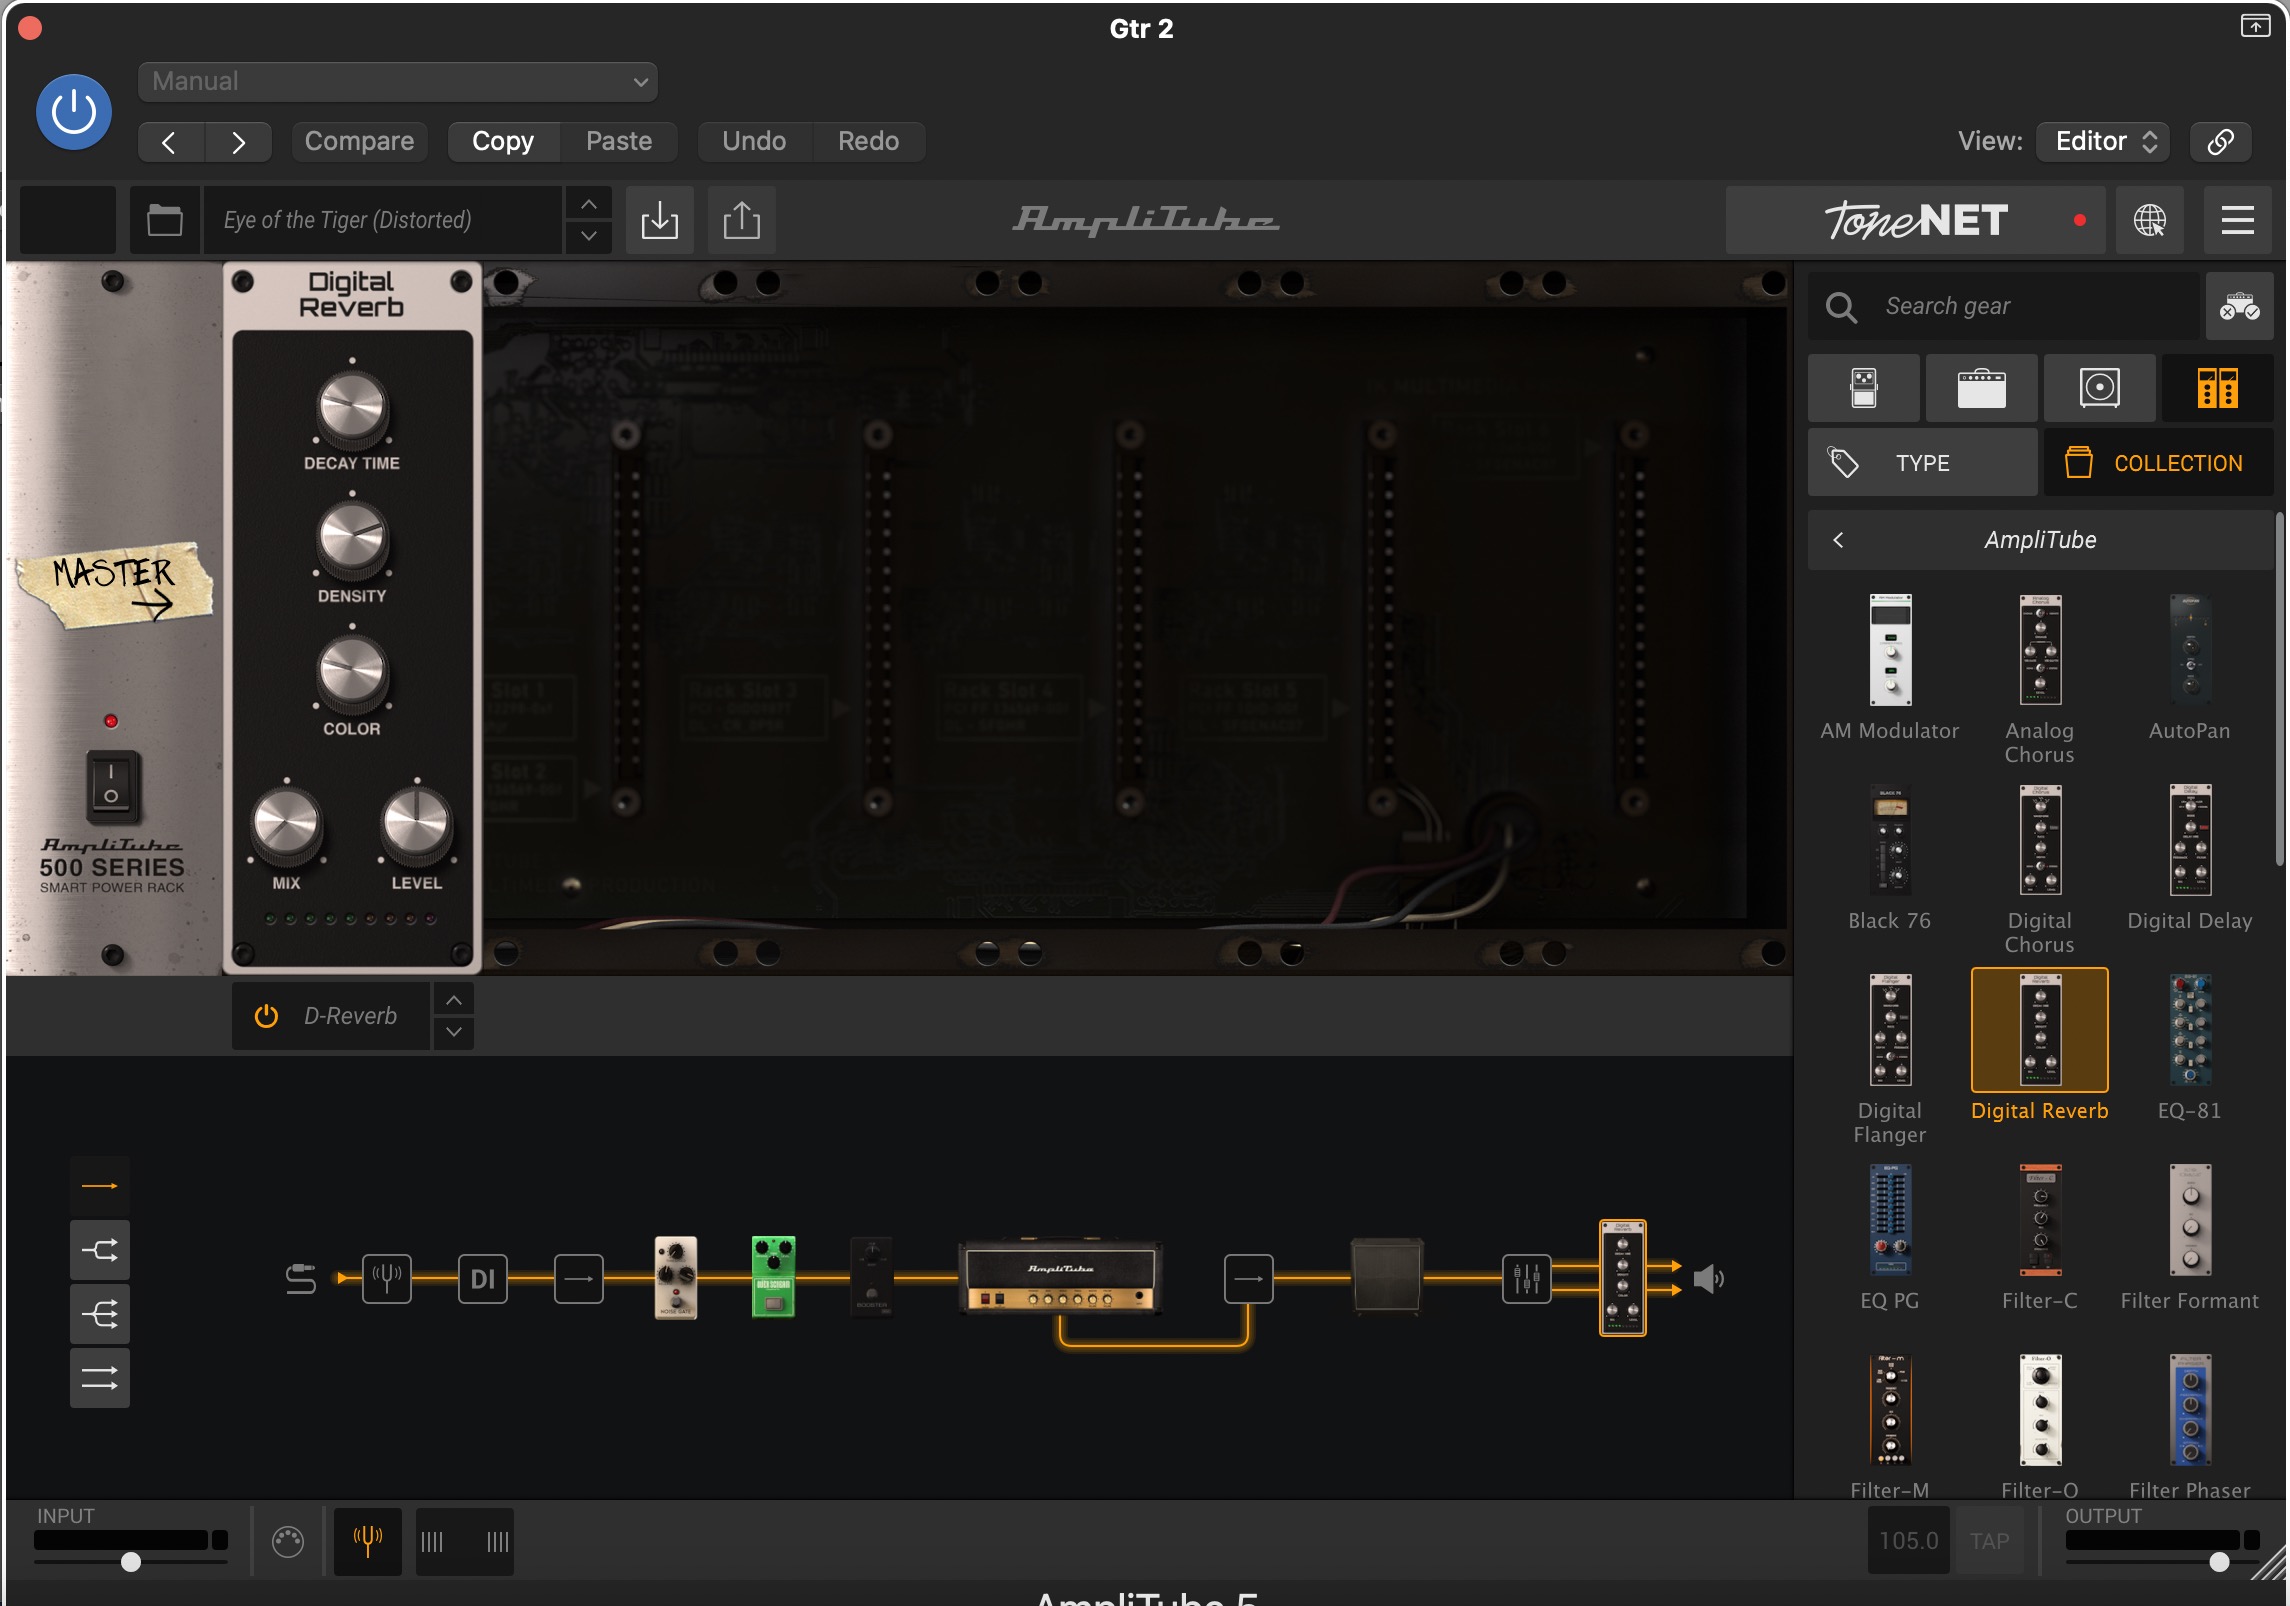Open the preset browser folder icon

tap(165, 220)
